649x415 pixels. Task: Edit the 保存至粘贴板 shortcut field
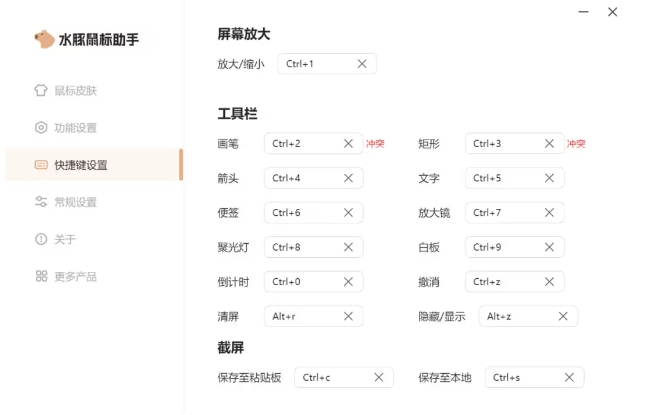330,378
